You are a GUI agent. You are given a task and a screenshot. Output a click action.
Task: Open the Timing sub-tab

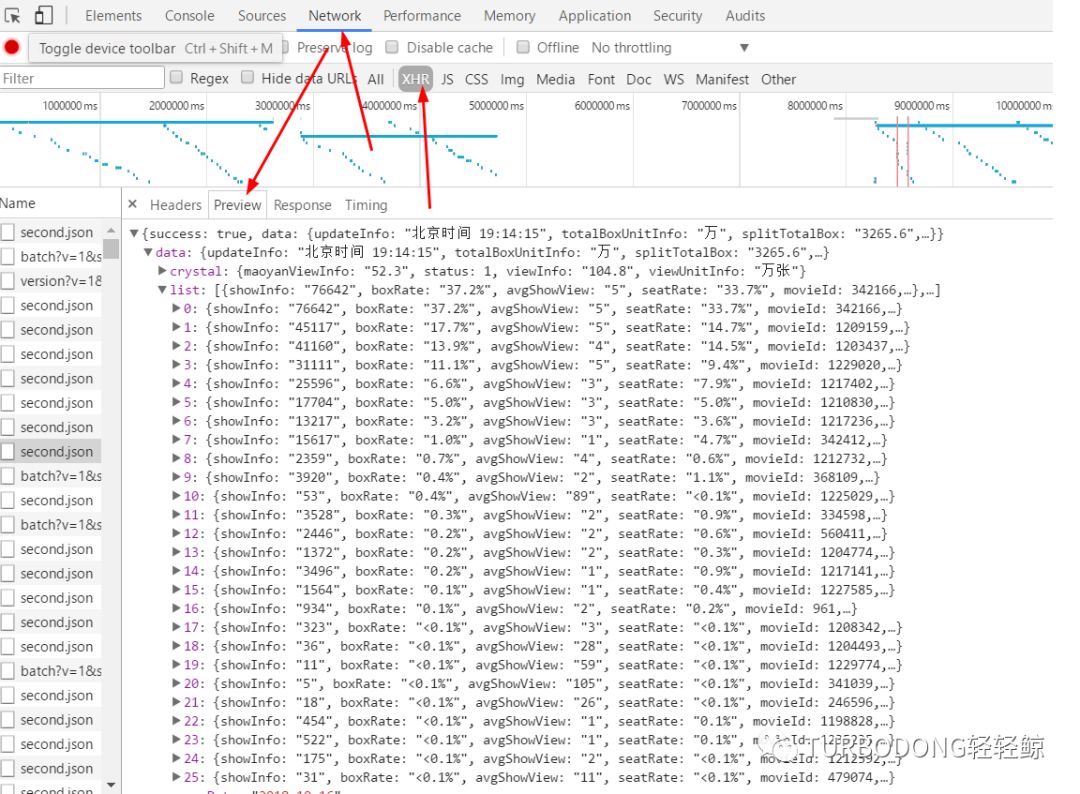coord(366,205)
